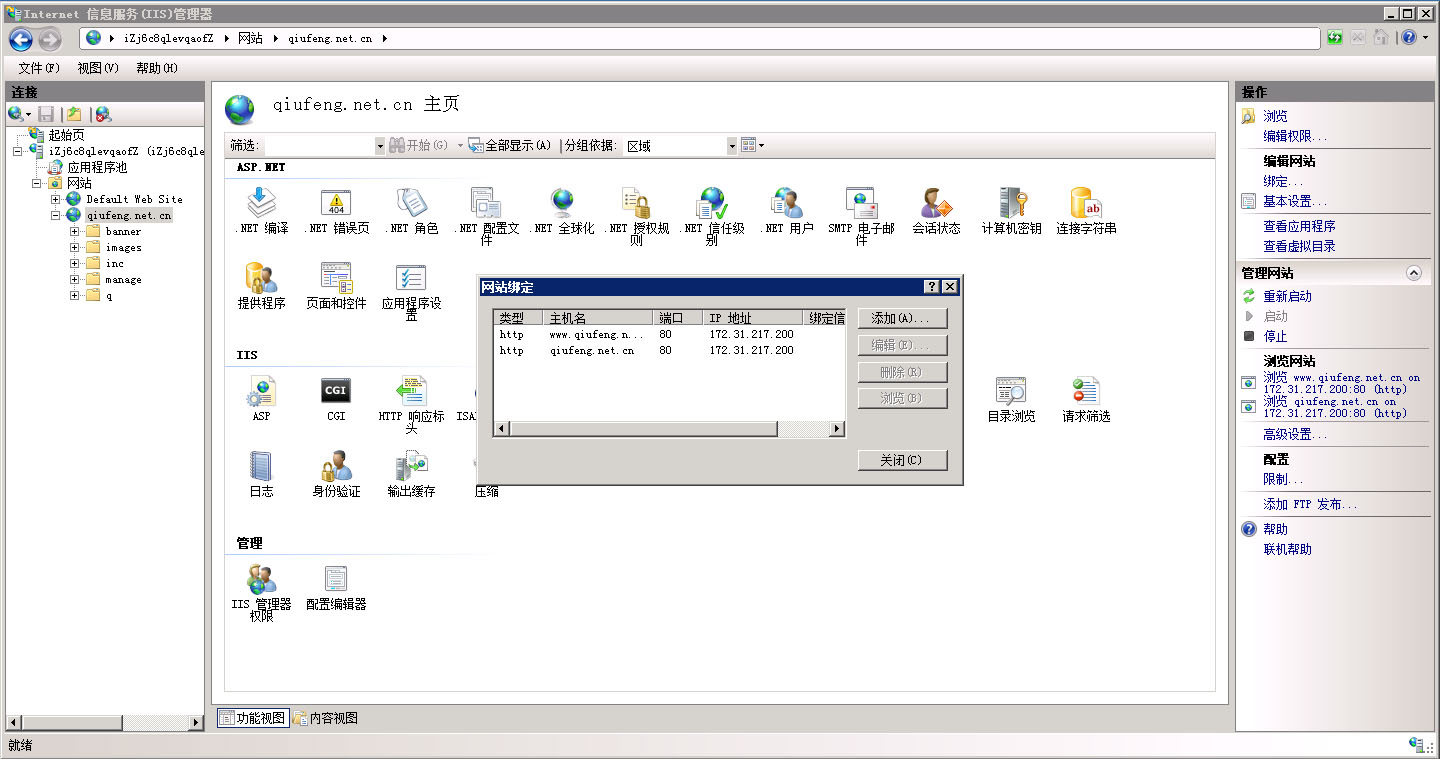Viewport: 1440px width, 759px height.
Task: Collapse the 网站 tree node
Action: click(x=37, y=183)
